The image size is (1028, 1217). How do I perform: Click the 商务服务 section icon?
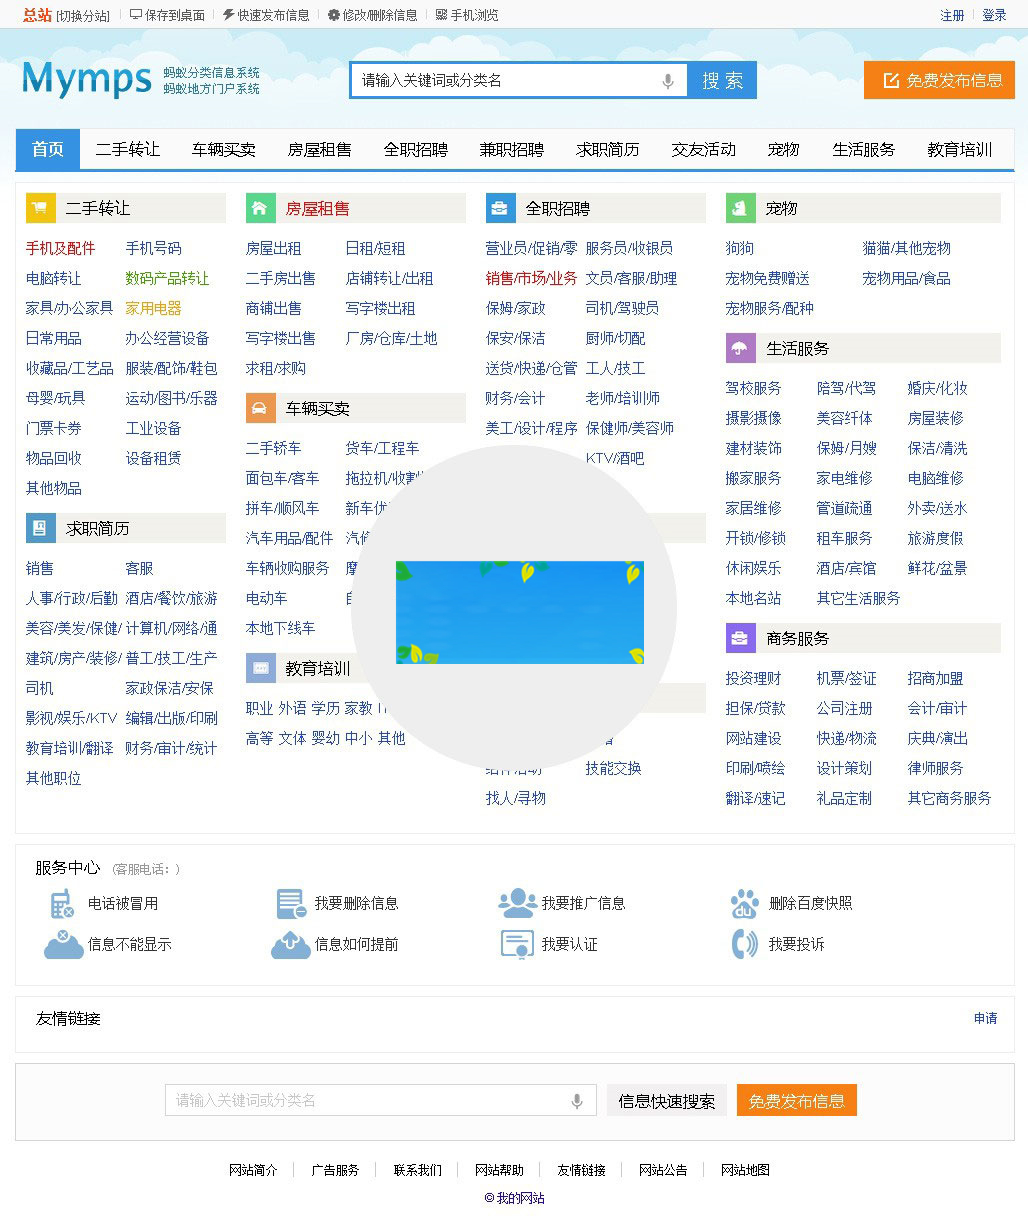point(739,637)
